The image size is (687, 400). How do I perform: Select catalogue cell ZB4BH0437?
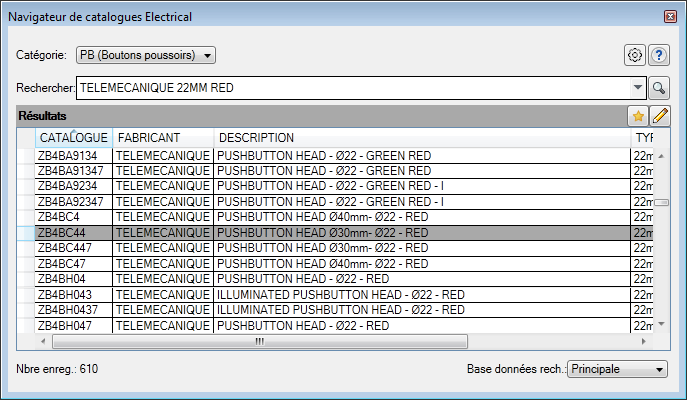coord(74,310)
